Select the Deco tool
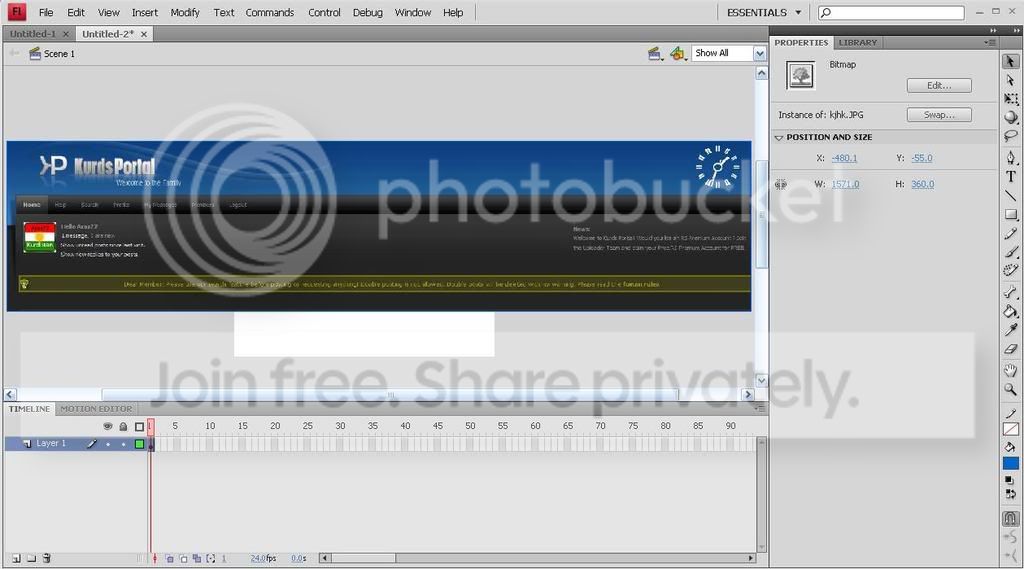 tap(1010, 270)
